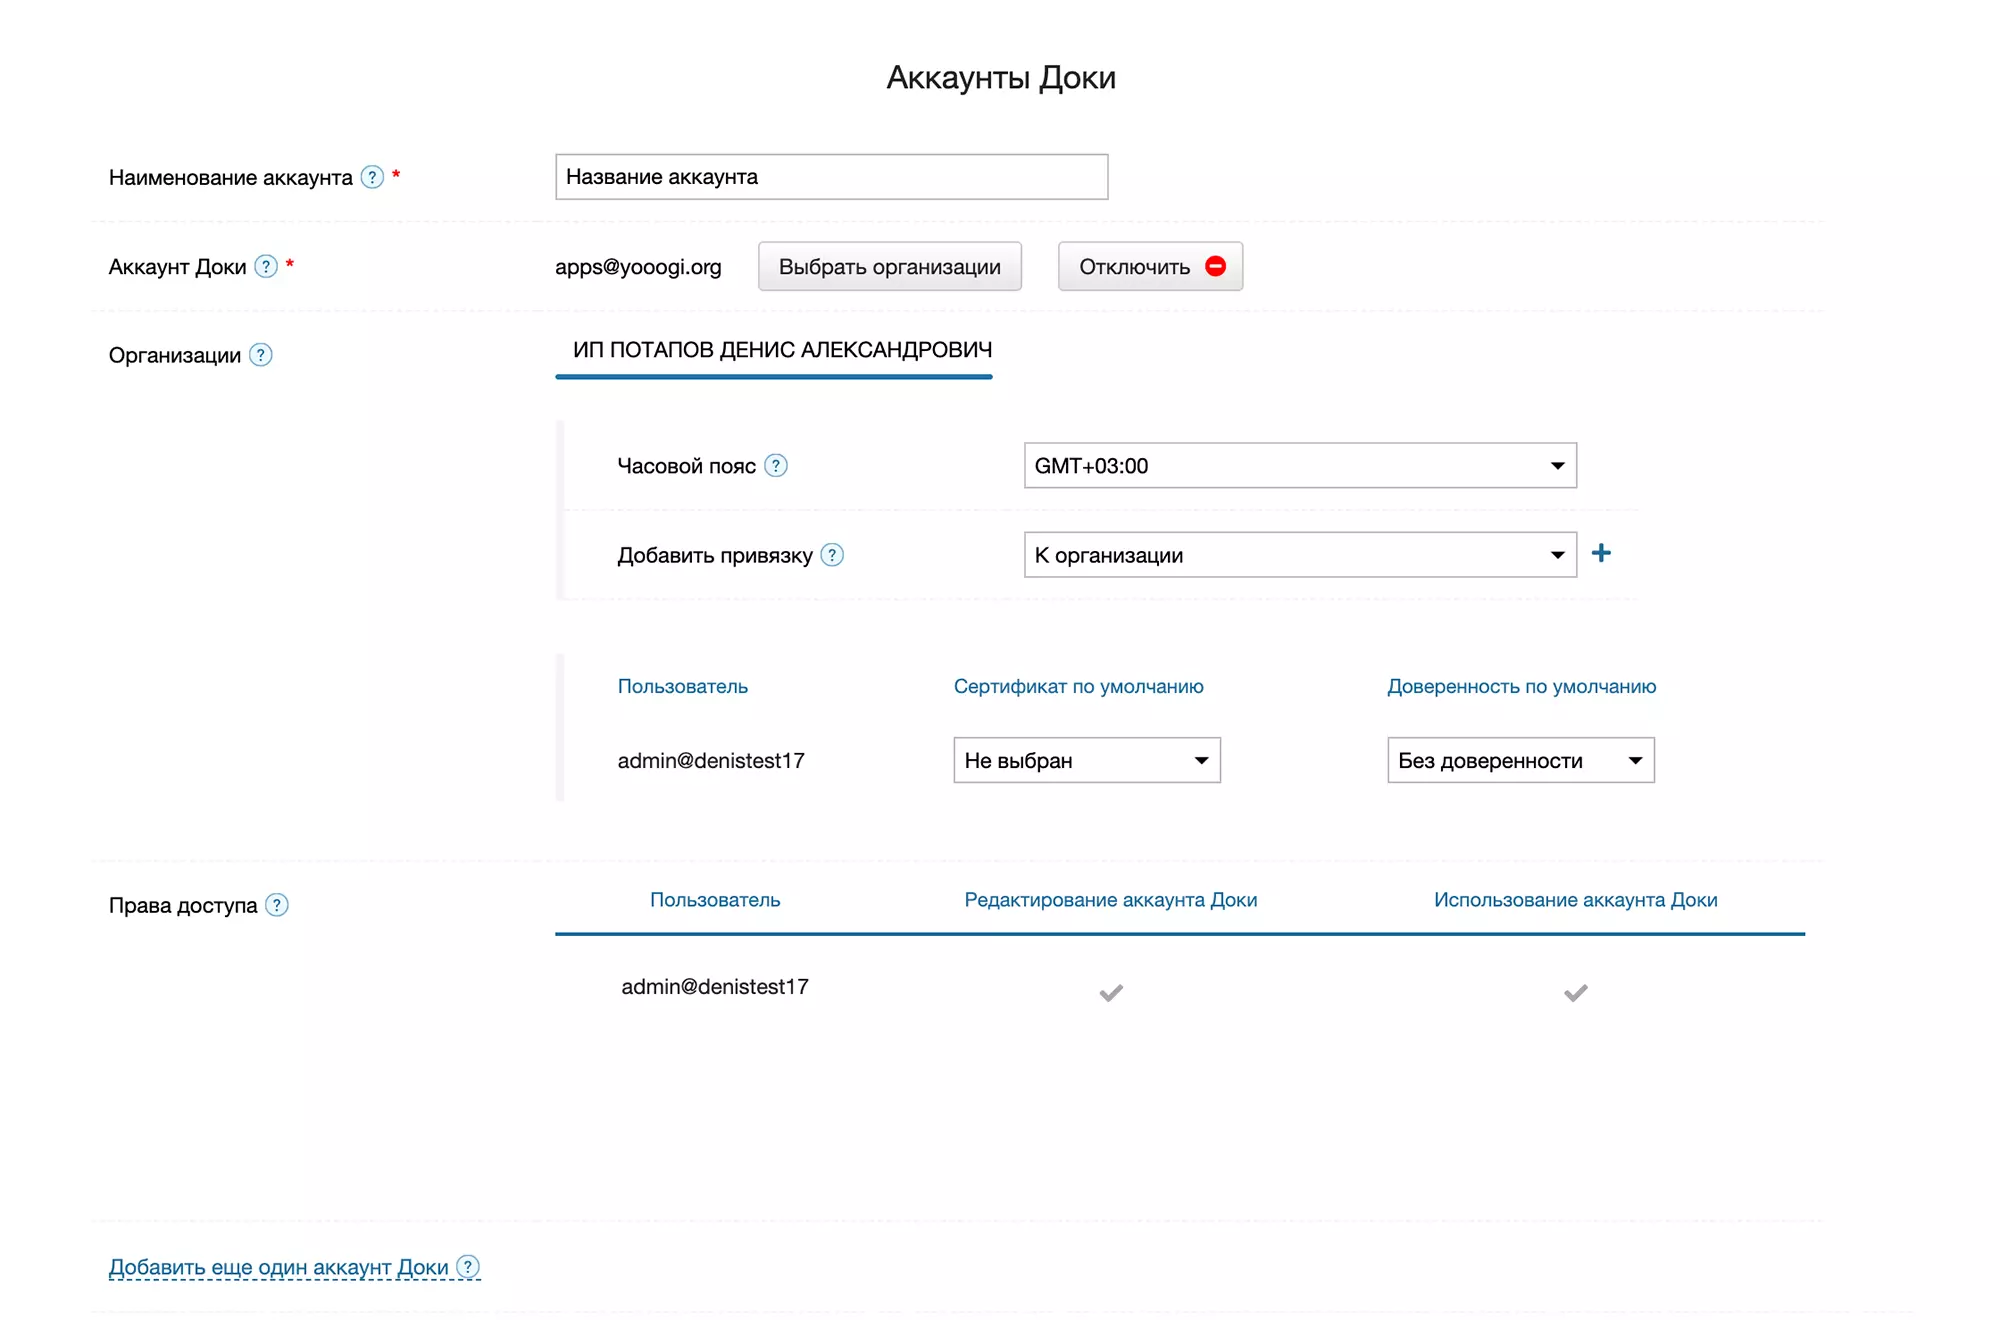This screenshot has width=2000, height=1320.
Task: Click help icon after Добавить еще один аккаунт
Action: click(468, 1266)
